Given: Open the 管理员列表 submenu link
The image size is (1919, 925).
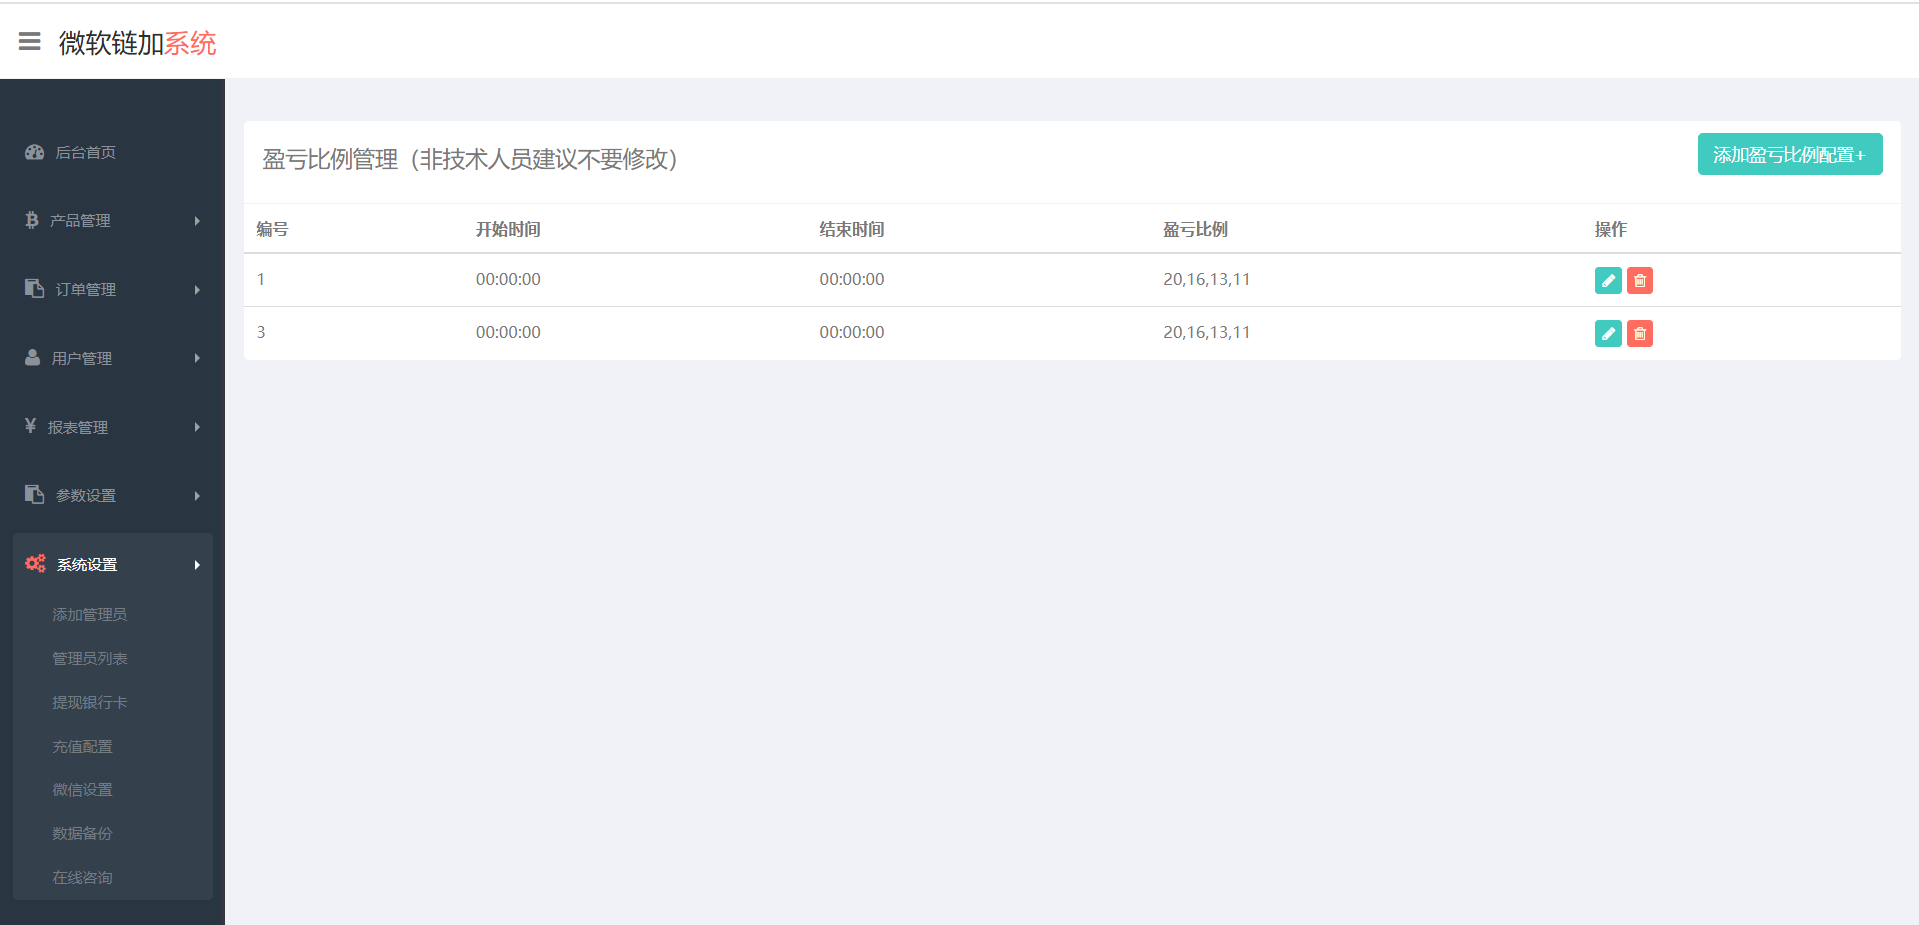Looking at the screenshot, I should [90, 658].
